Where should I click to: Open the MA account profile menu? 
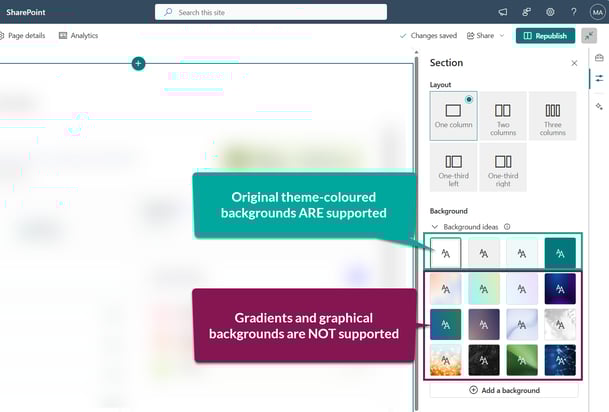click(597, 12)
